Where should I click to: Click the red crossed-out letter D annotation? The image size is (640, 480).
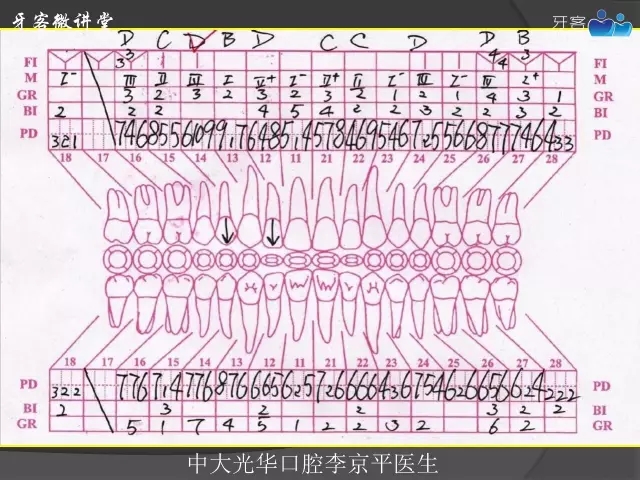coord(198,42)
